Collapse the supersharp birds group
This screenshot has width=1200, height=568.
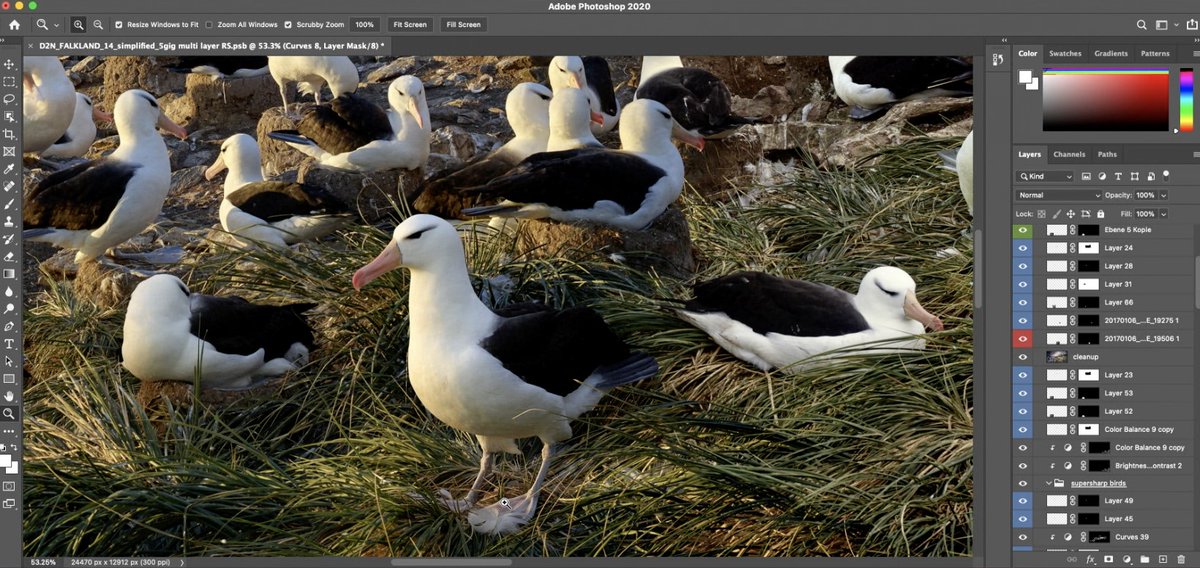click(1049, 483)
